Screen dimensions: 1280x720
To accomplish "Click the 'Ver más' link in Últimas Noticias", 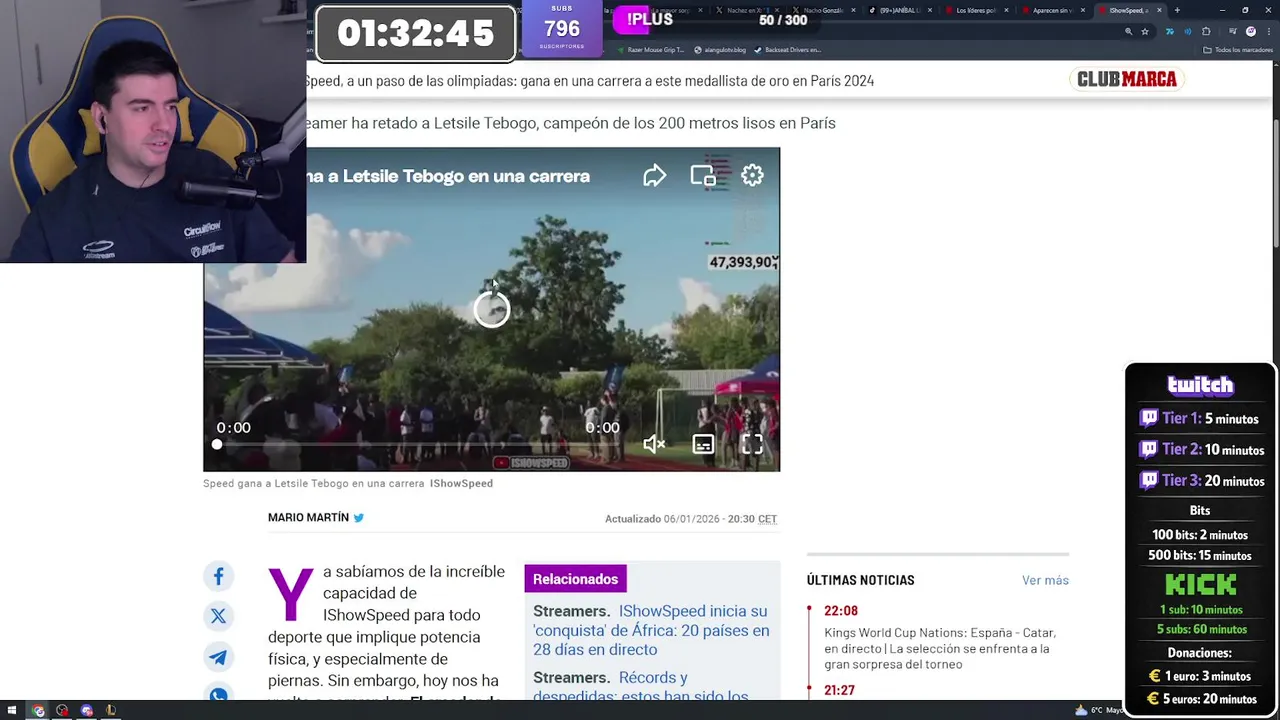I will tap(1045, 580).
